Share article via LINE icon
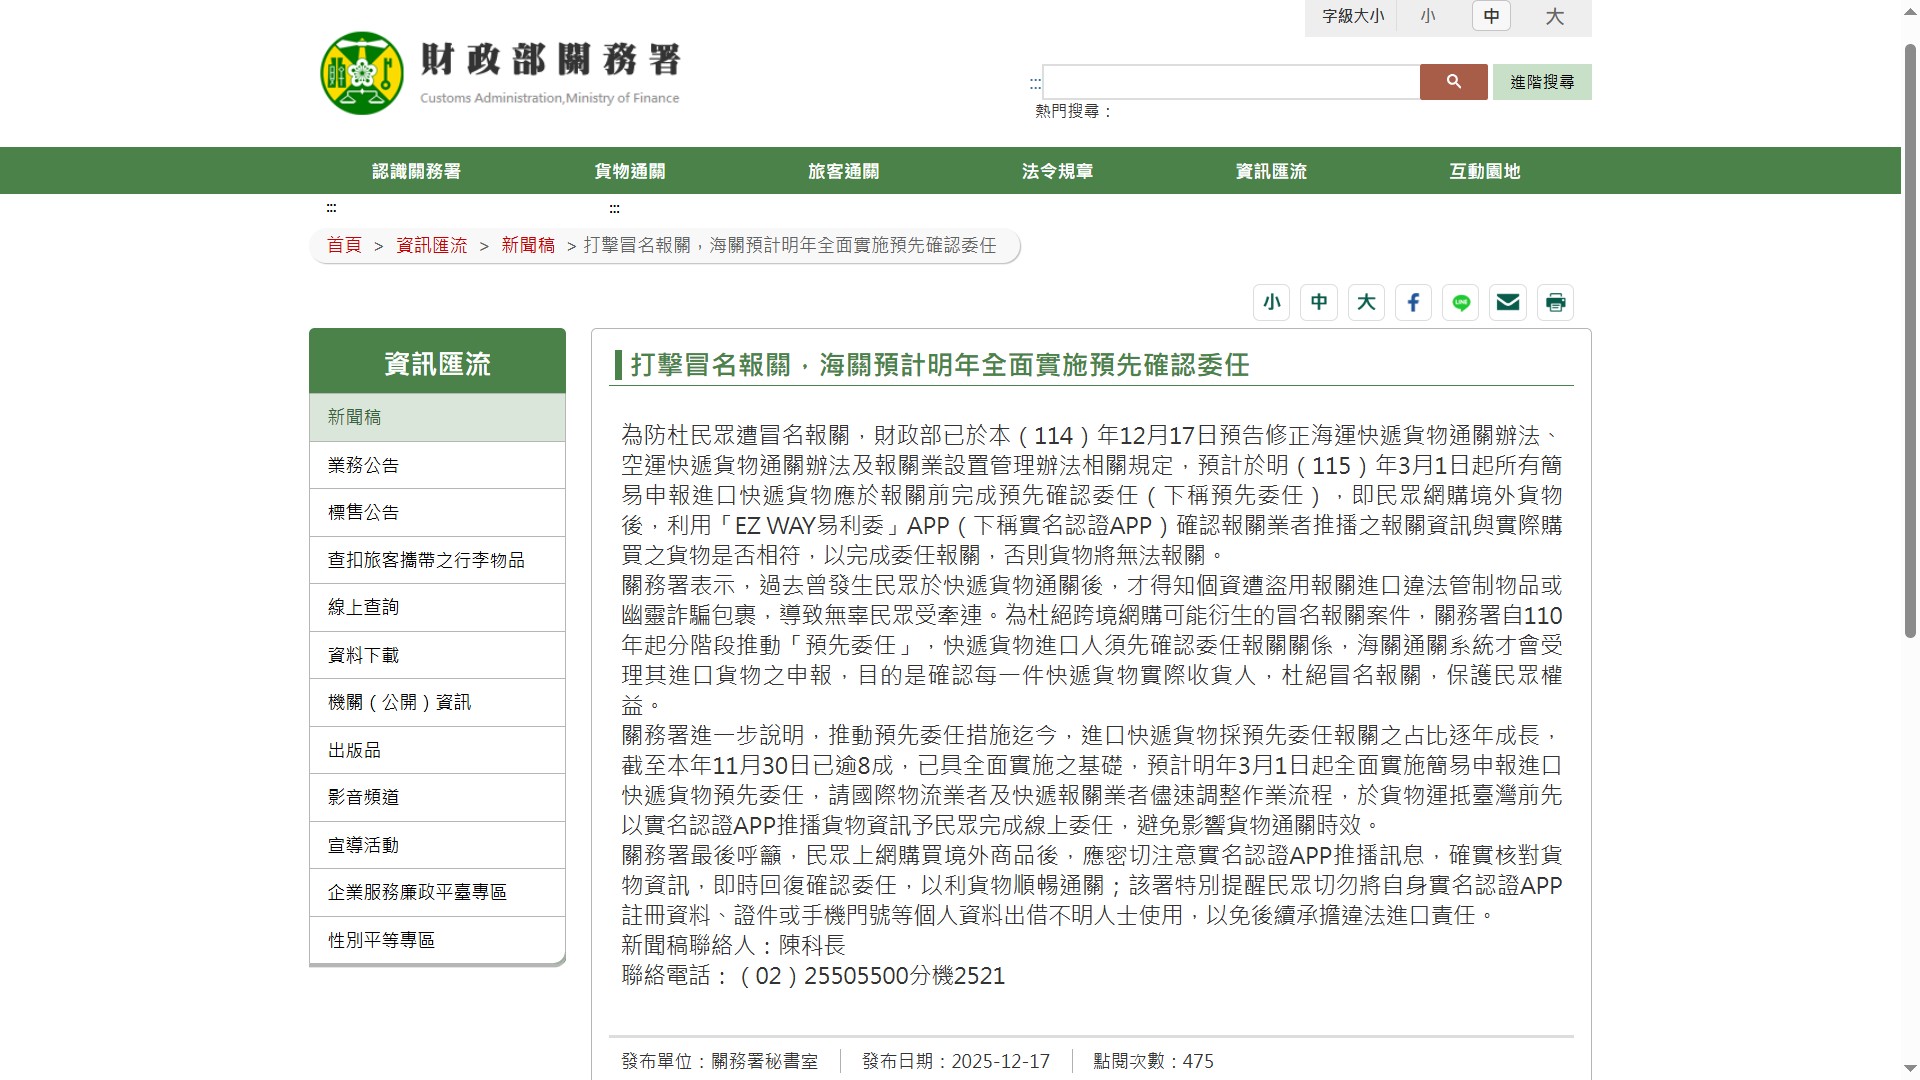The height and width of the screenshot is (1080, 1920). click(x=1460, y=302)
